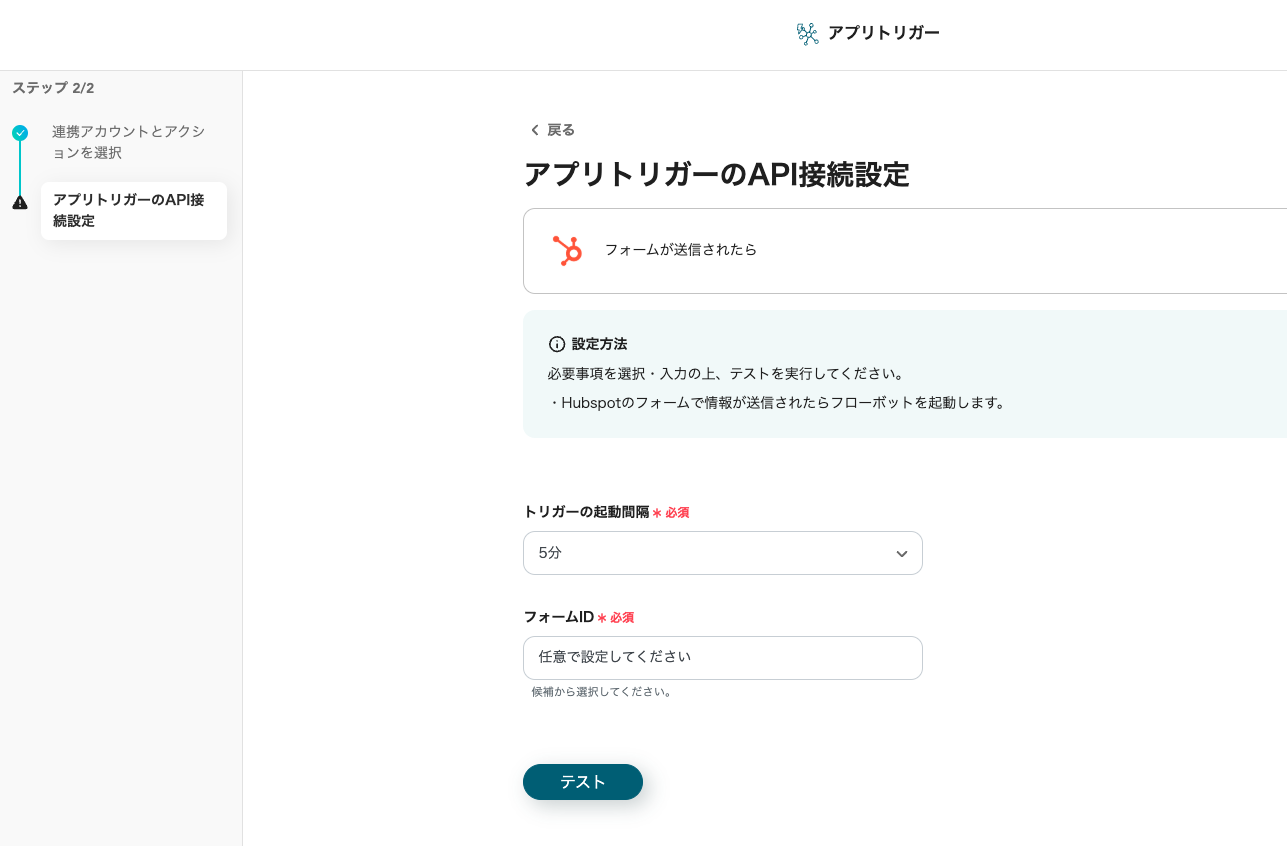Click the ステップ 2/2 label
This screenshot has width=1287, height=846.
[x=53, y=88]
